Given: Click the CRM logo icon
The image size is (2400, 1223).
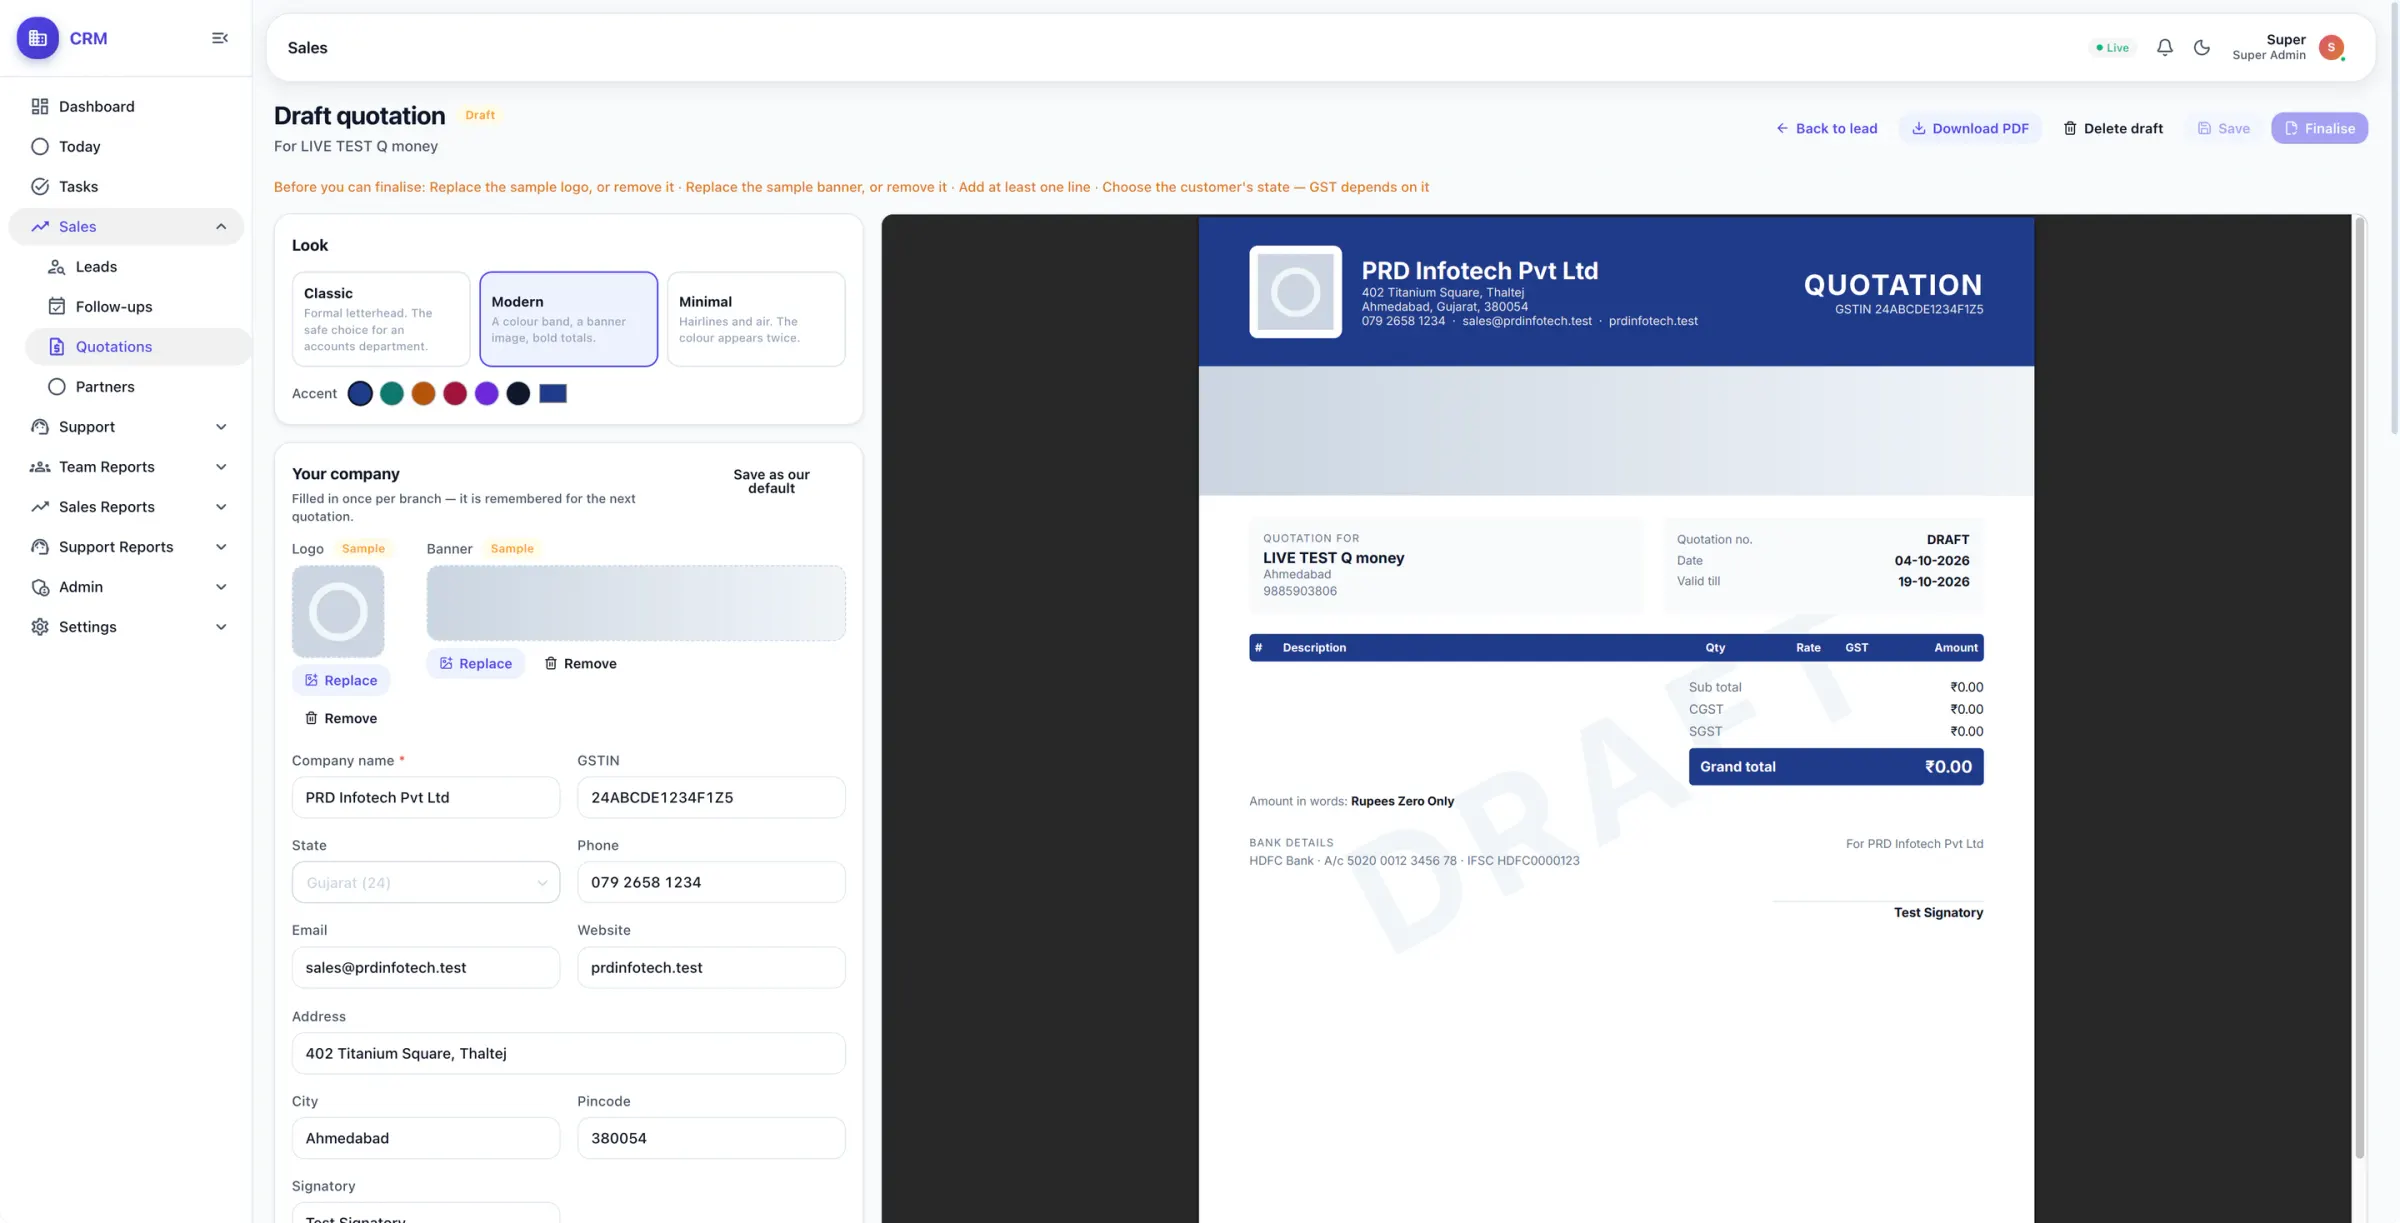Looking at the screenshot, I should 38,38.
